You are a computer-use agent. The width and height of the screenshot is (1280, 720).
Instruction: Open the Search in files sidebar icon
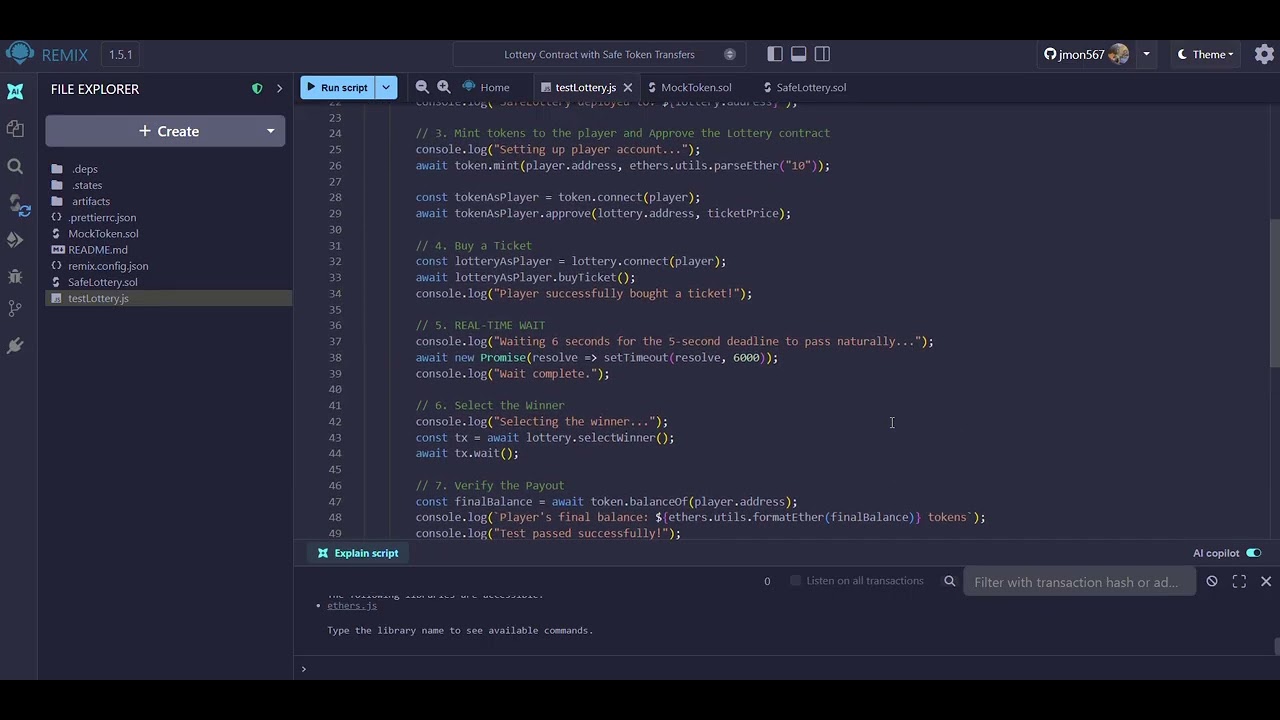coord(15,166)
